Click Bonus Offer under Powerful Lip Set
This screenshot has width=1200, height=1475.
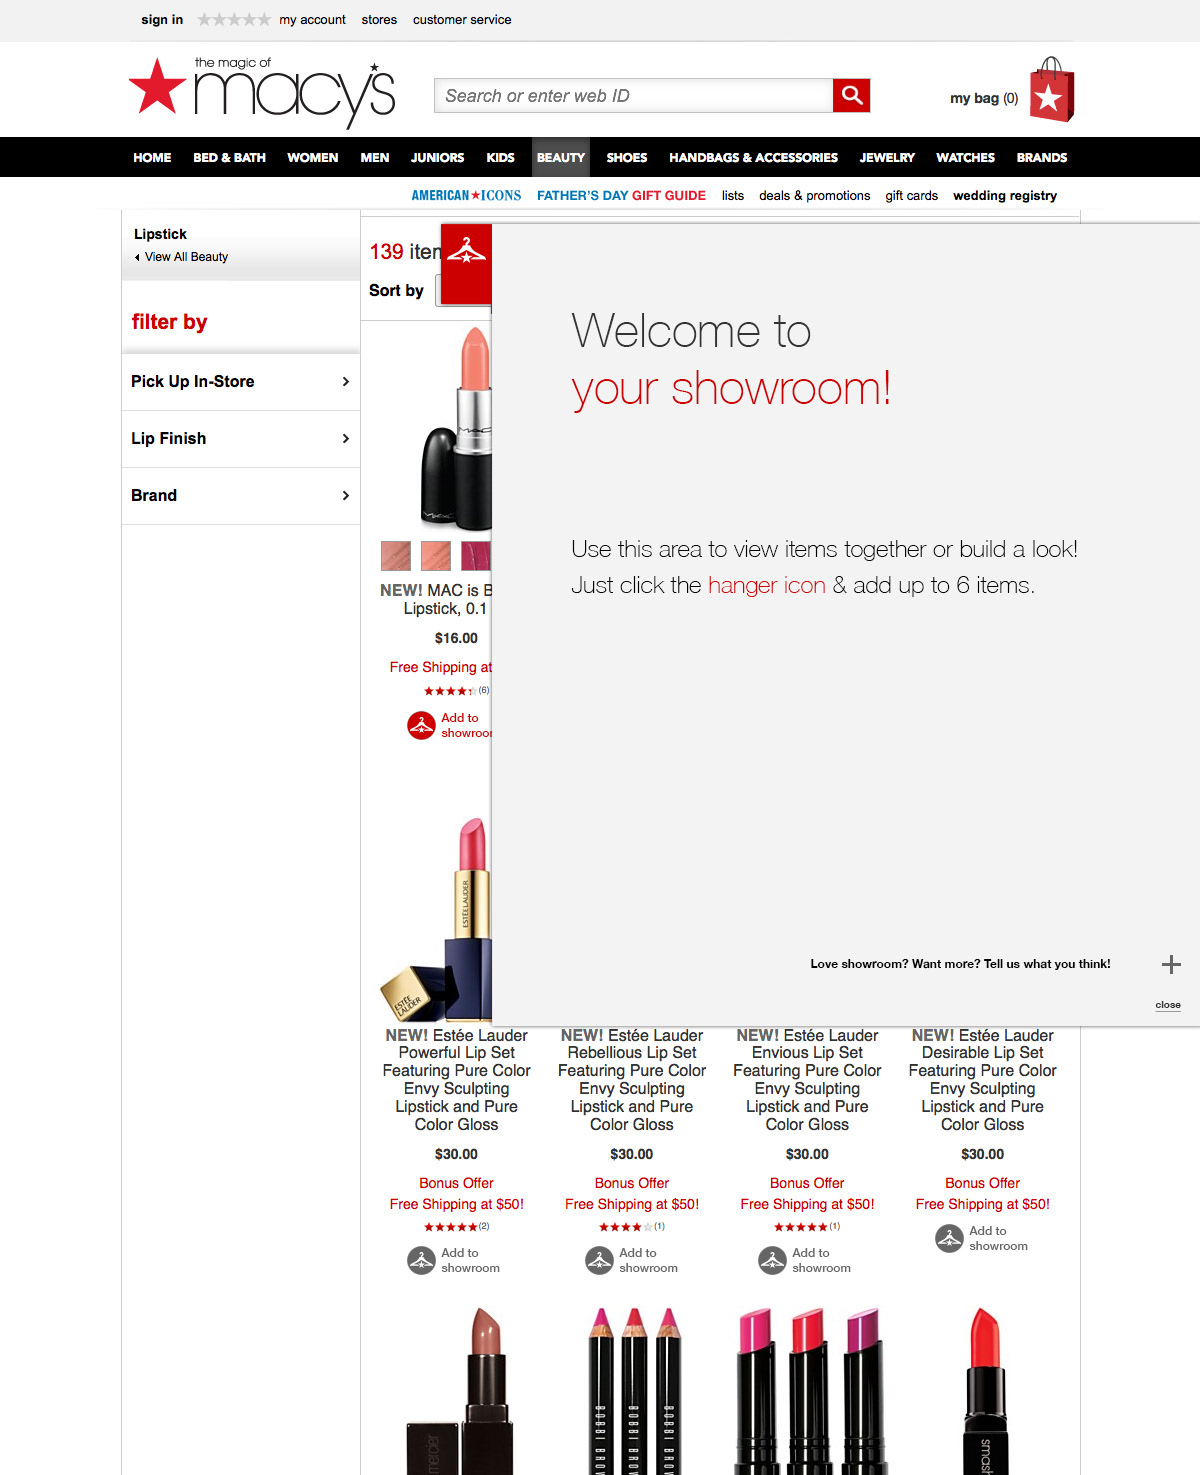tap(456, 1183)
